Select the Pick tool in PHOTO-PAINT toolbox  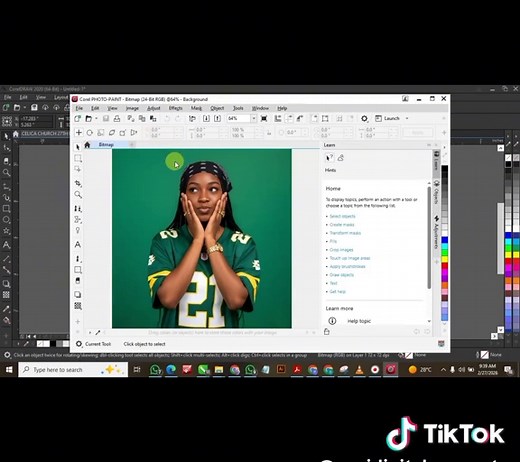click(x=78, y=147)
